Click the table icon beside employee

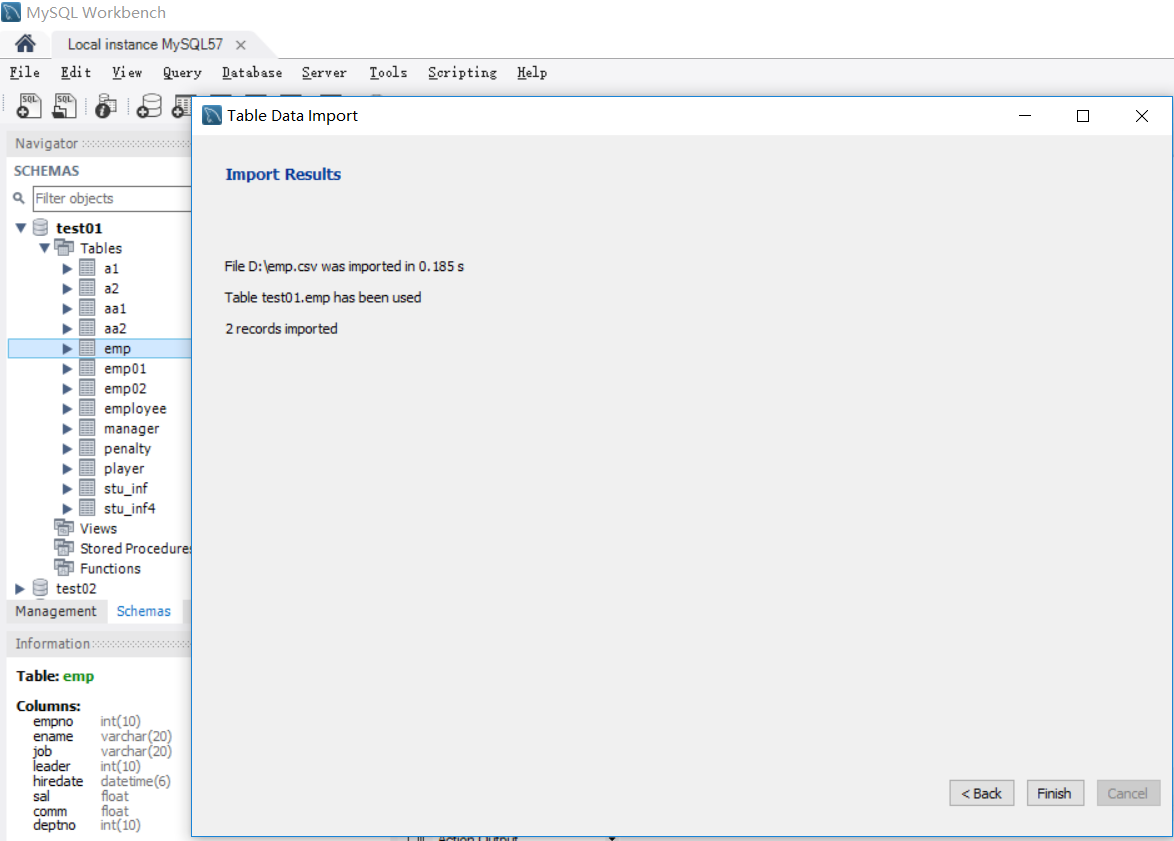pyautogui.click(x=87, y=408)
